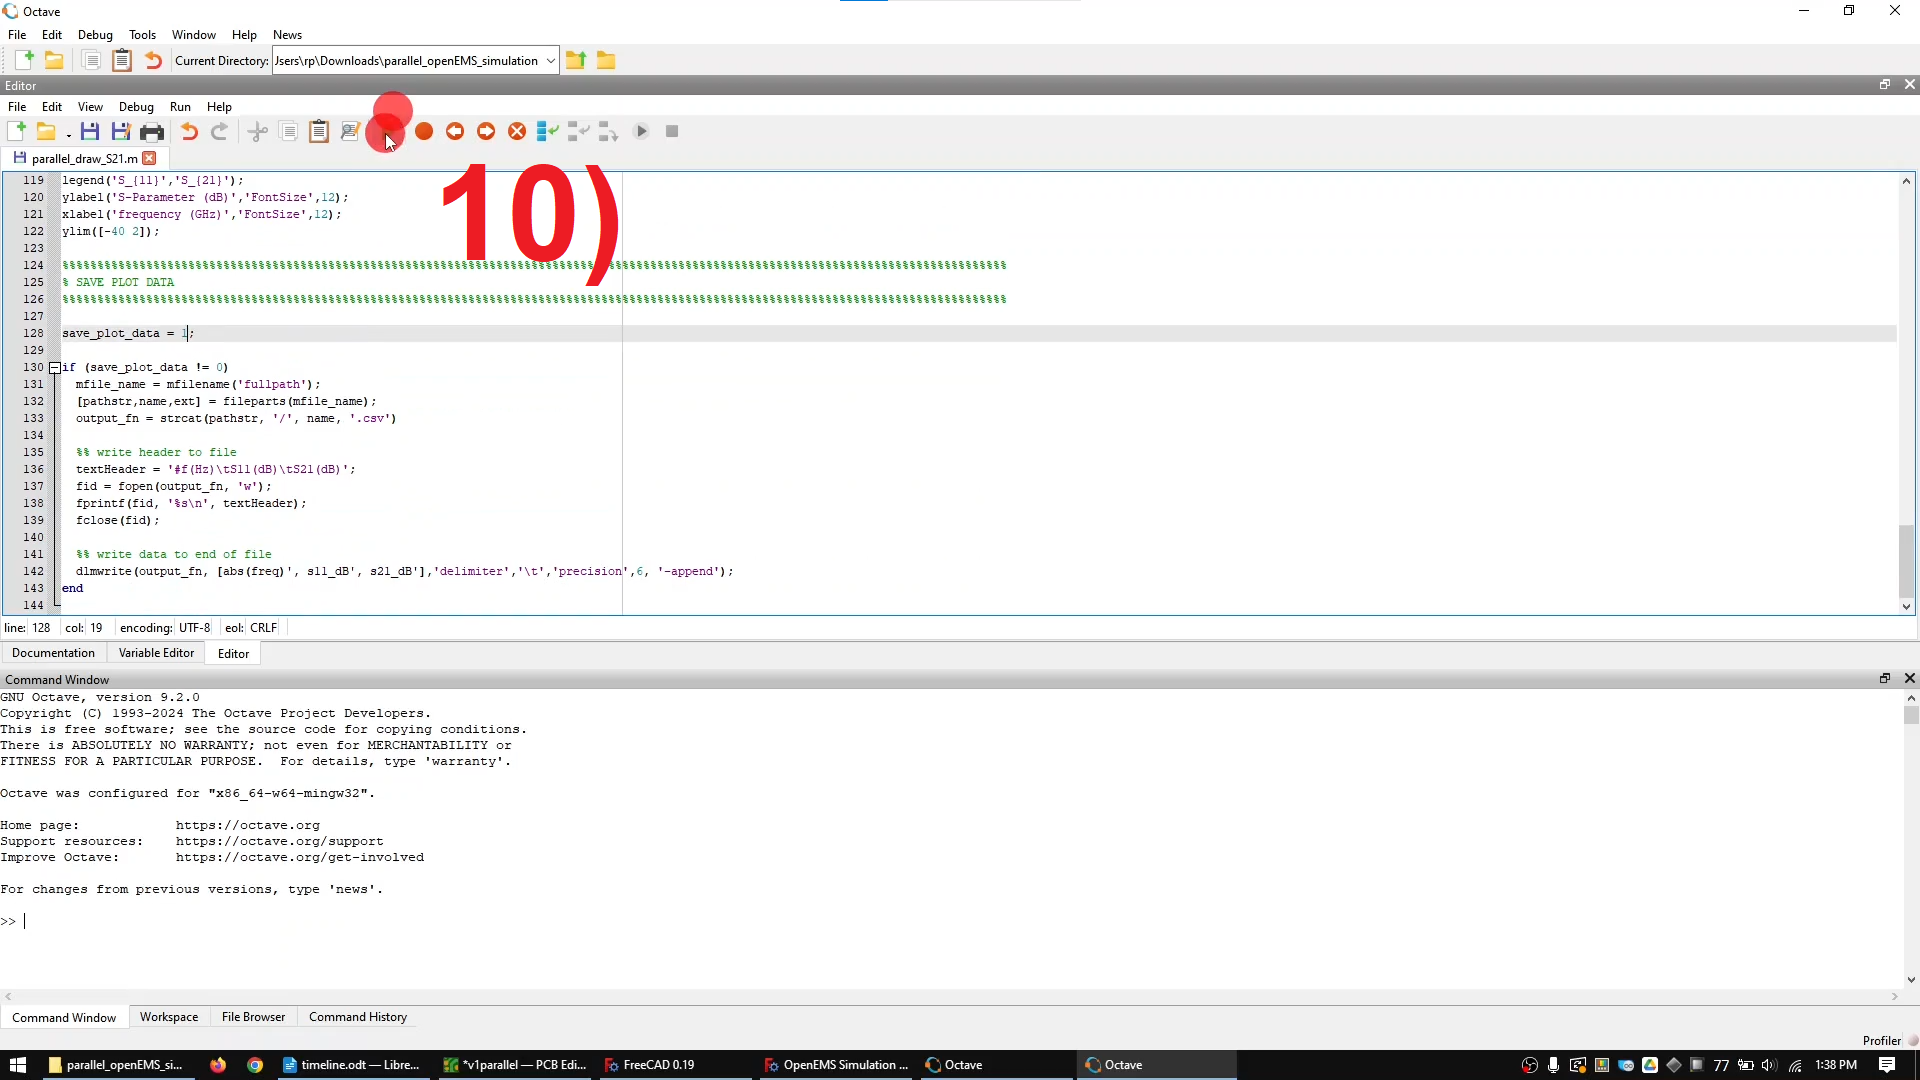The width and height of the screenshot is (1920, 1080).
Task: Click the Save file icon in editor
Action: [x=88, y=131]
